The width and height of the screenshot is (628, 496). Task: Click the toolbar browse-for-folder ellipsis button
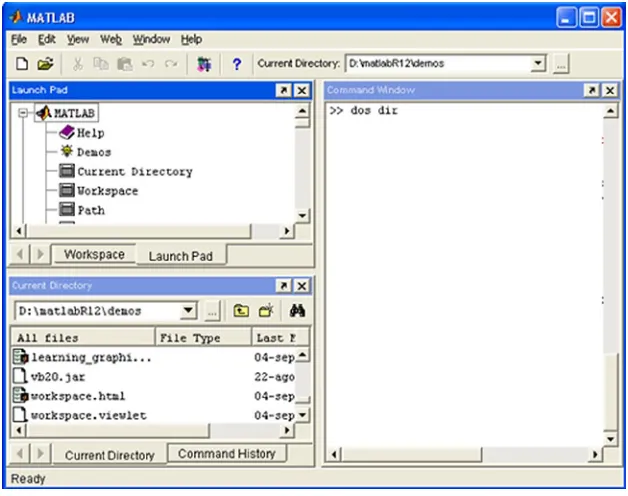[x=561, y=64]
